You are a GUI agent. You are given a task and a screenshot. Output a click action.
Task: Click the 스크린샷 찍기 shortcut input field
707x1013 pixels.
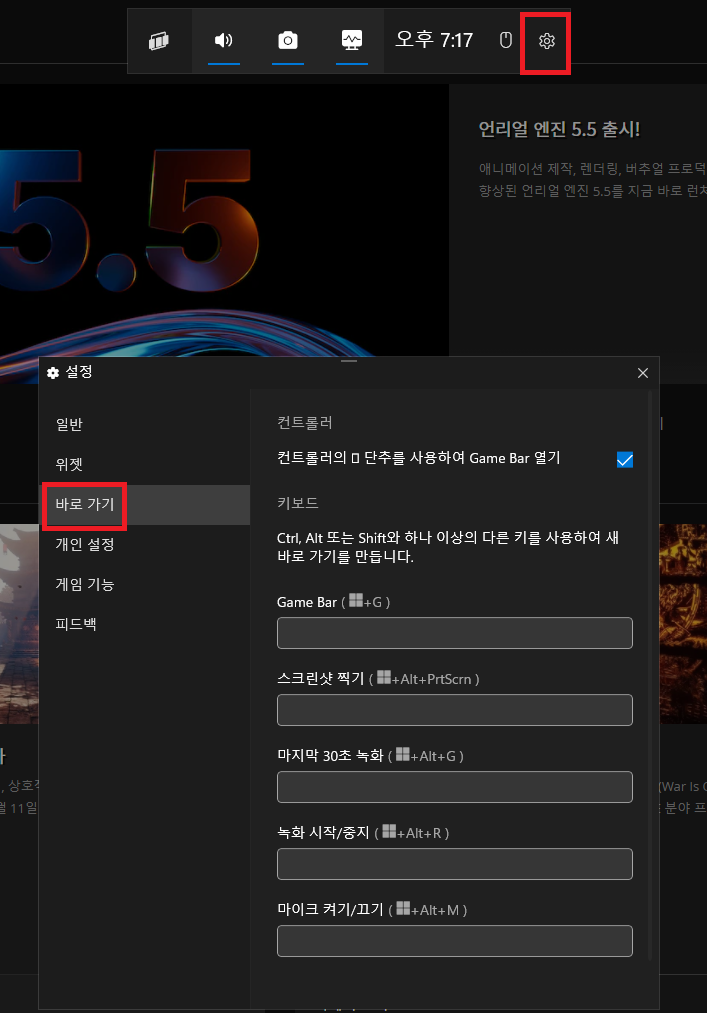tap(454, 709)
